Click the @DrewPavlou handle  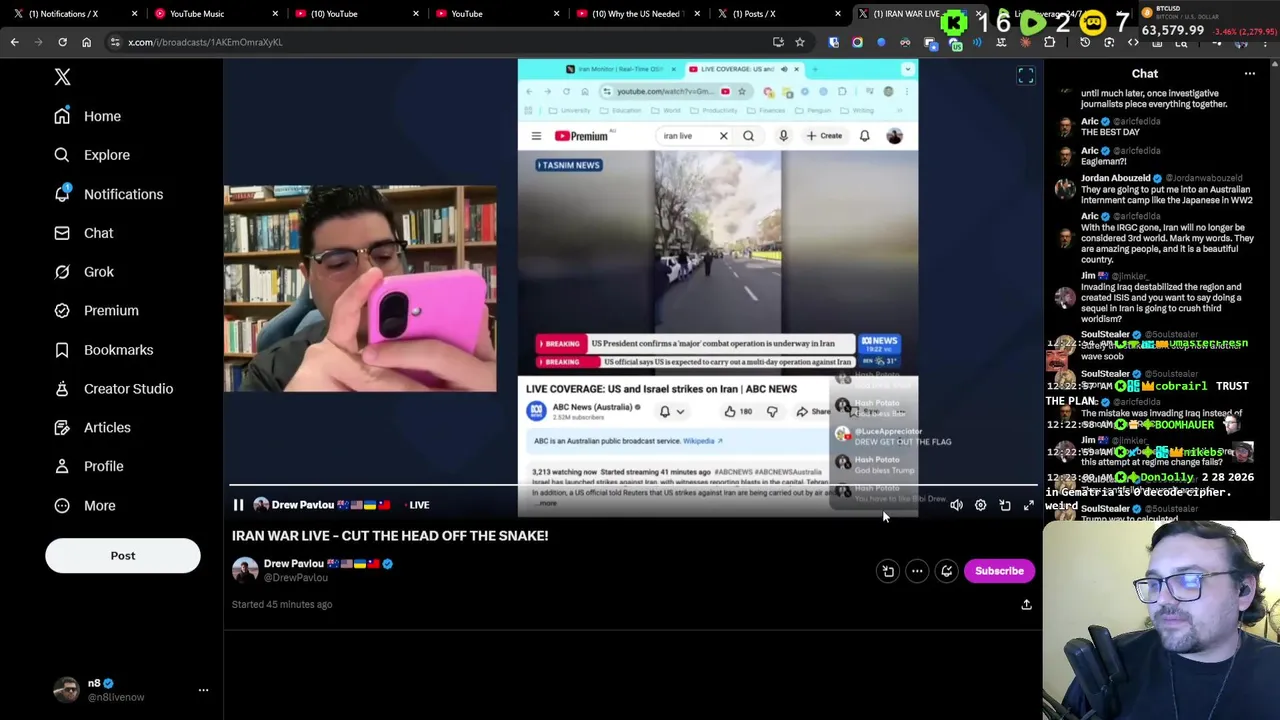(296, 578)
